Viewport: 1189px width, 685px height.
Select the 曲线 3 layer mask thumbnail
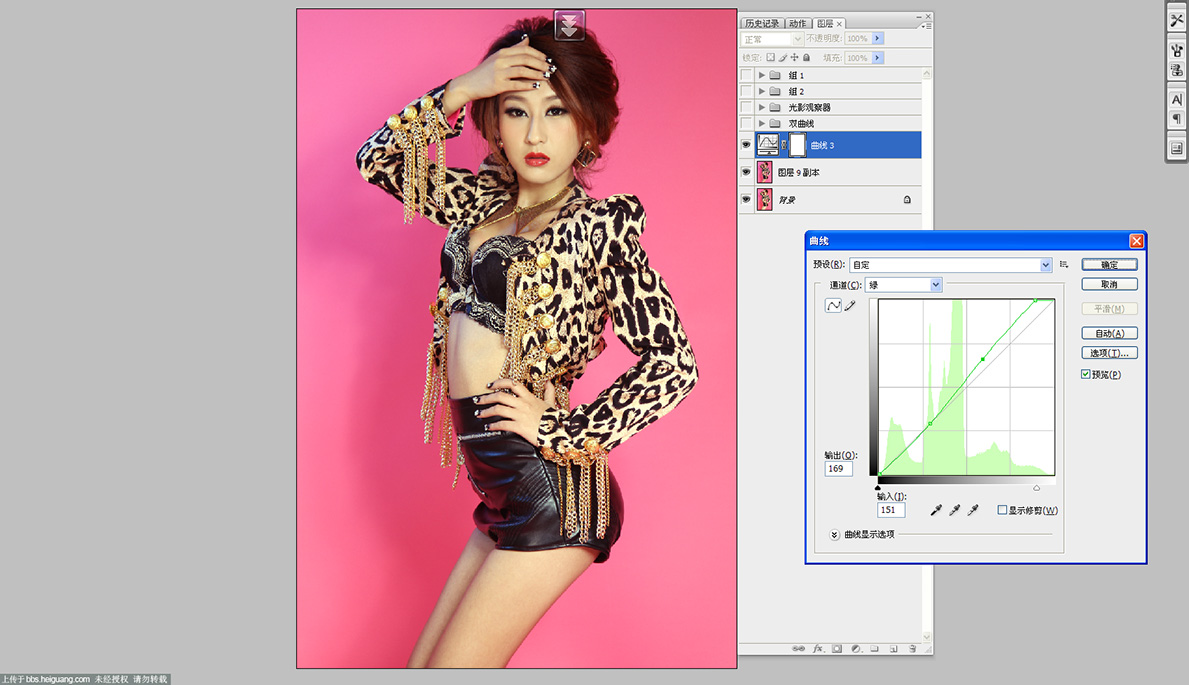pos(798,145)
